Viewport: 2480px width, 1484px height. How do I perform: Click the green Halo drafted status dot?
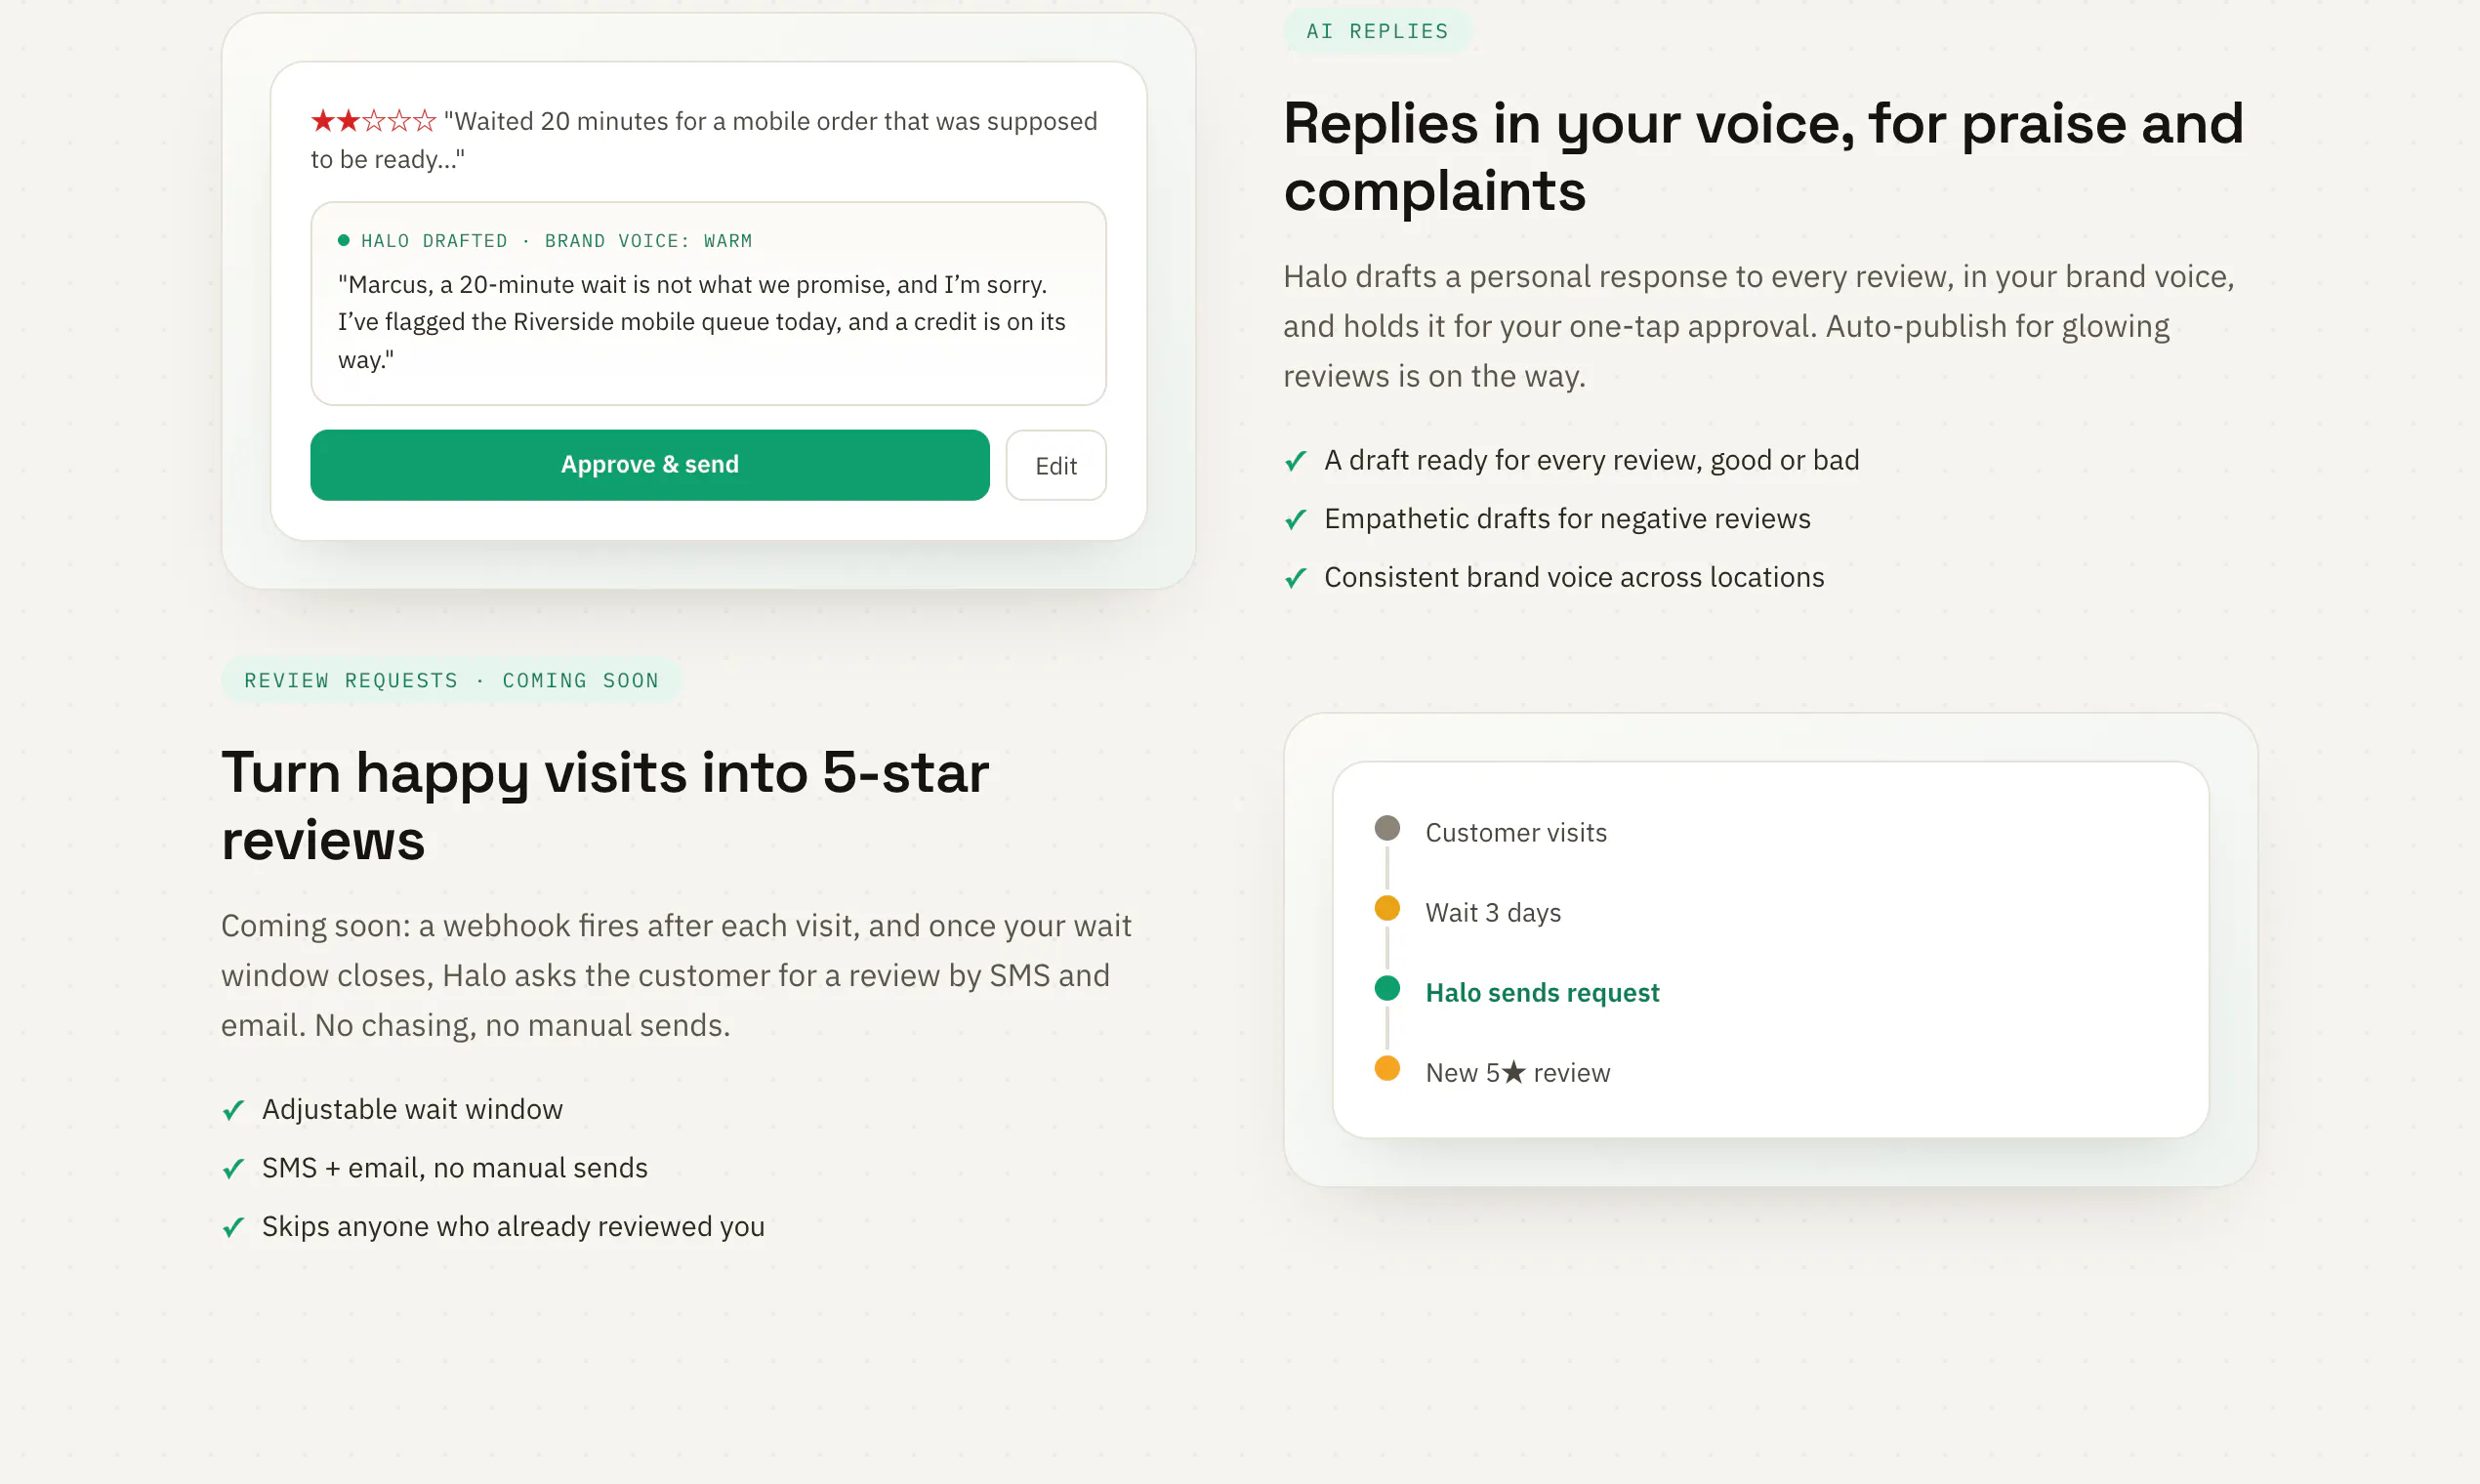[343, 240]
